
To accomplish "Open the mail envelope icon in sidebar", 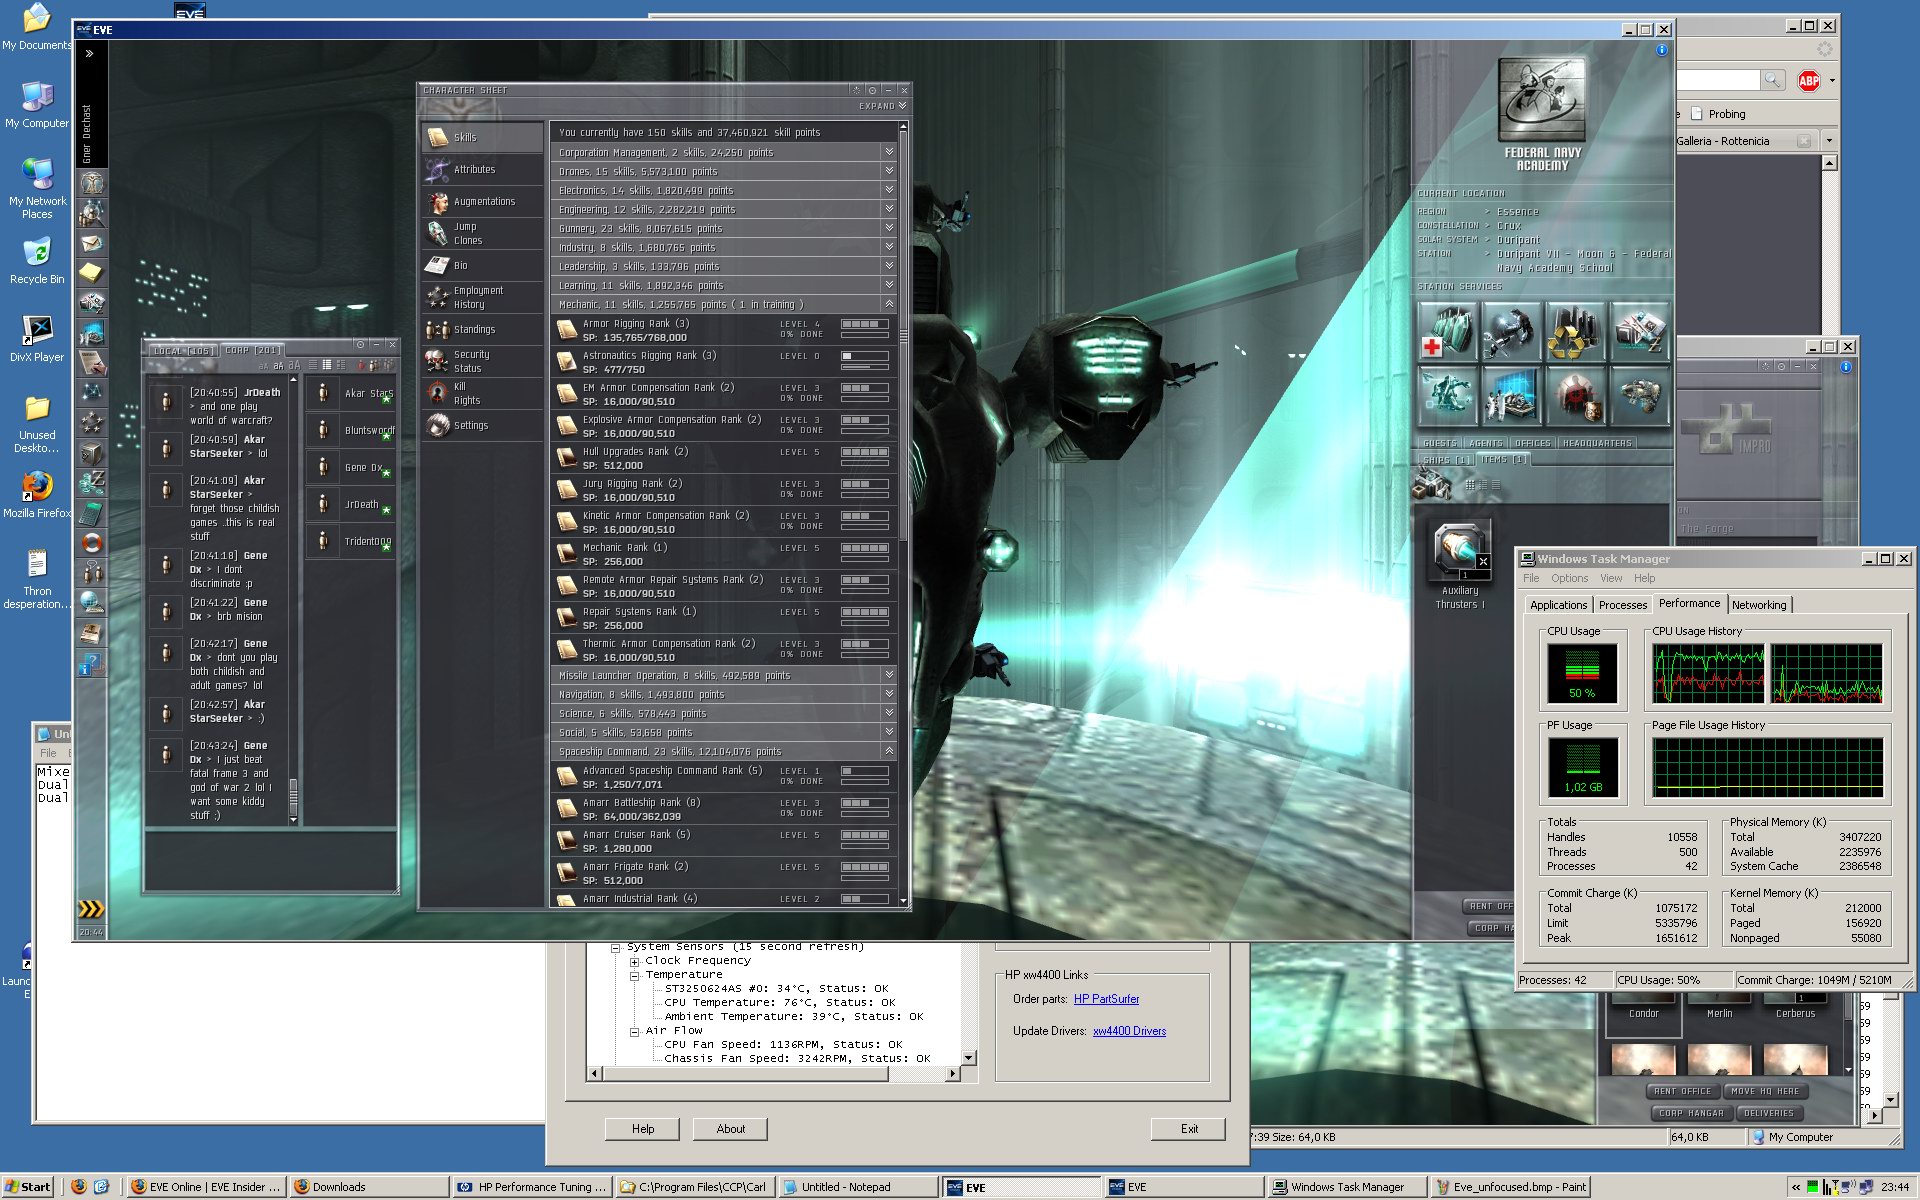I will point(92,243).
